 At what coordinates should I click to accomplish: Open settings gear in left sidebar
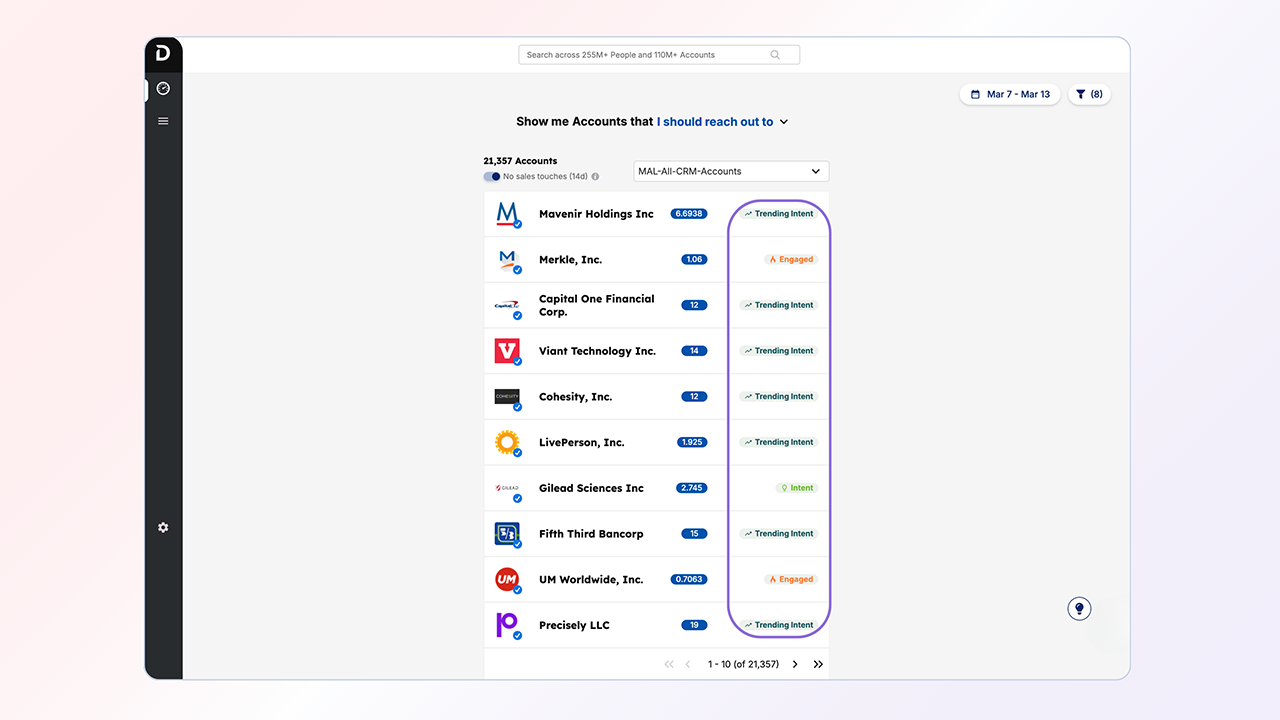tap(163, 527)
